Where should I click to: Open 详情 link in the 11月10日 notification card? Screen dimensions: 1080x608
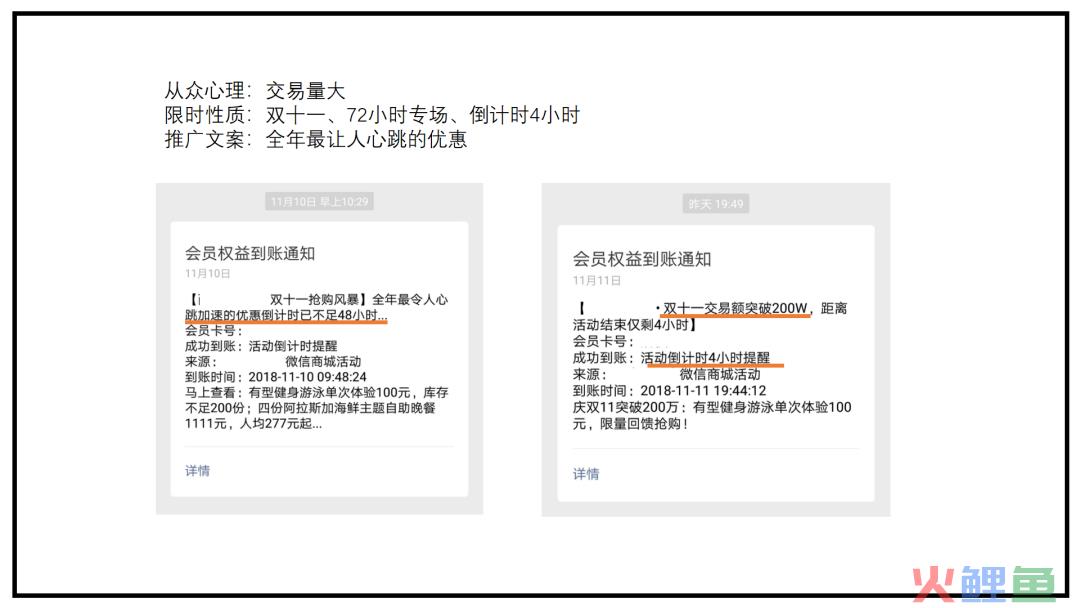[197, 471]
